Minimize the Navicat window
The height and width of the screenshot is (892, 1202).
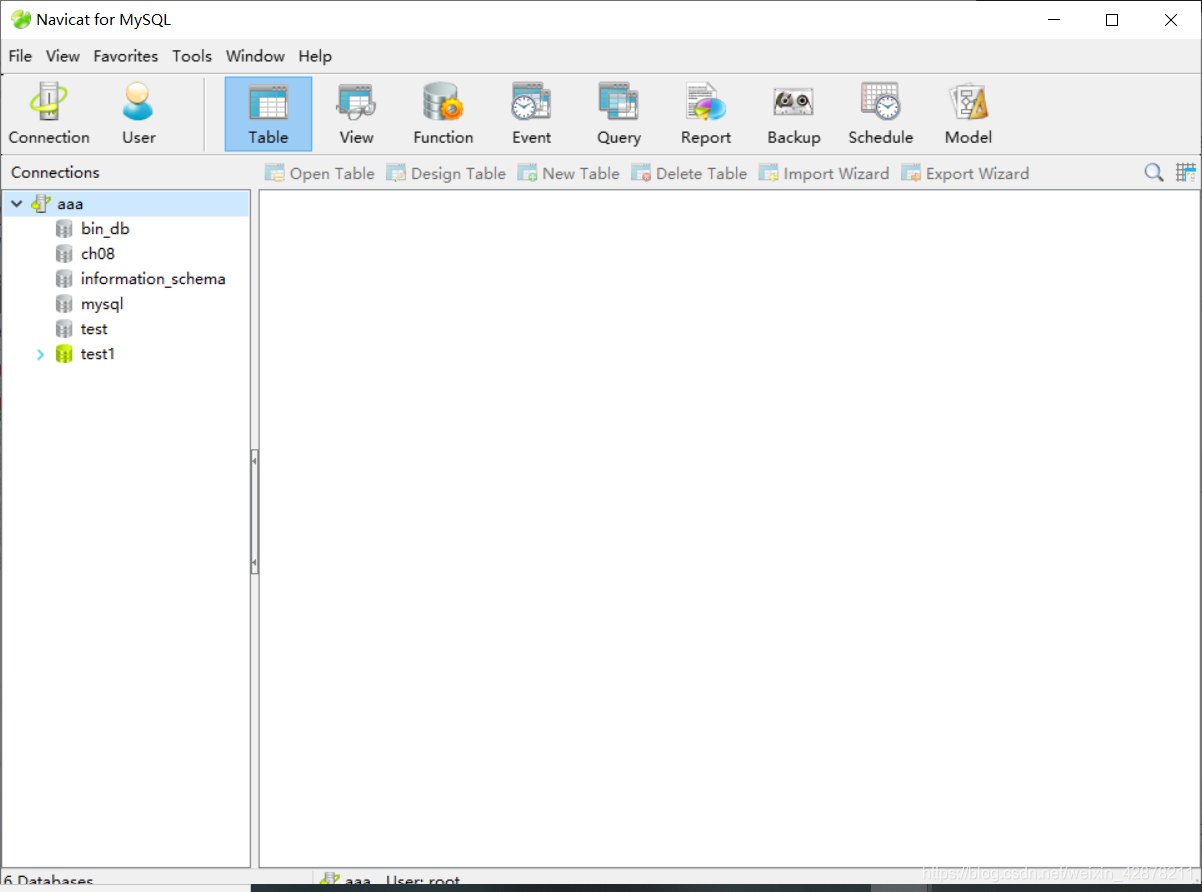(1053, 19)
